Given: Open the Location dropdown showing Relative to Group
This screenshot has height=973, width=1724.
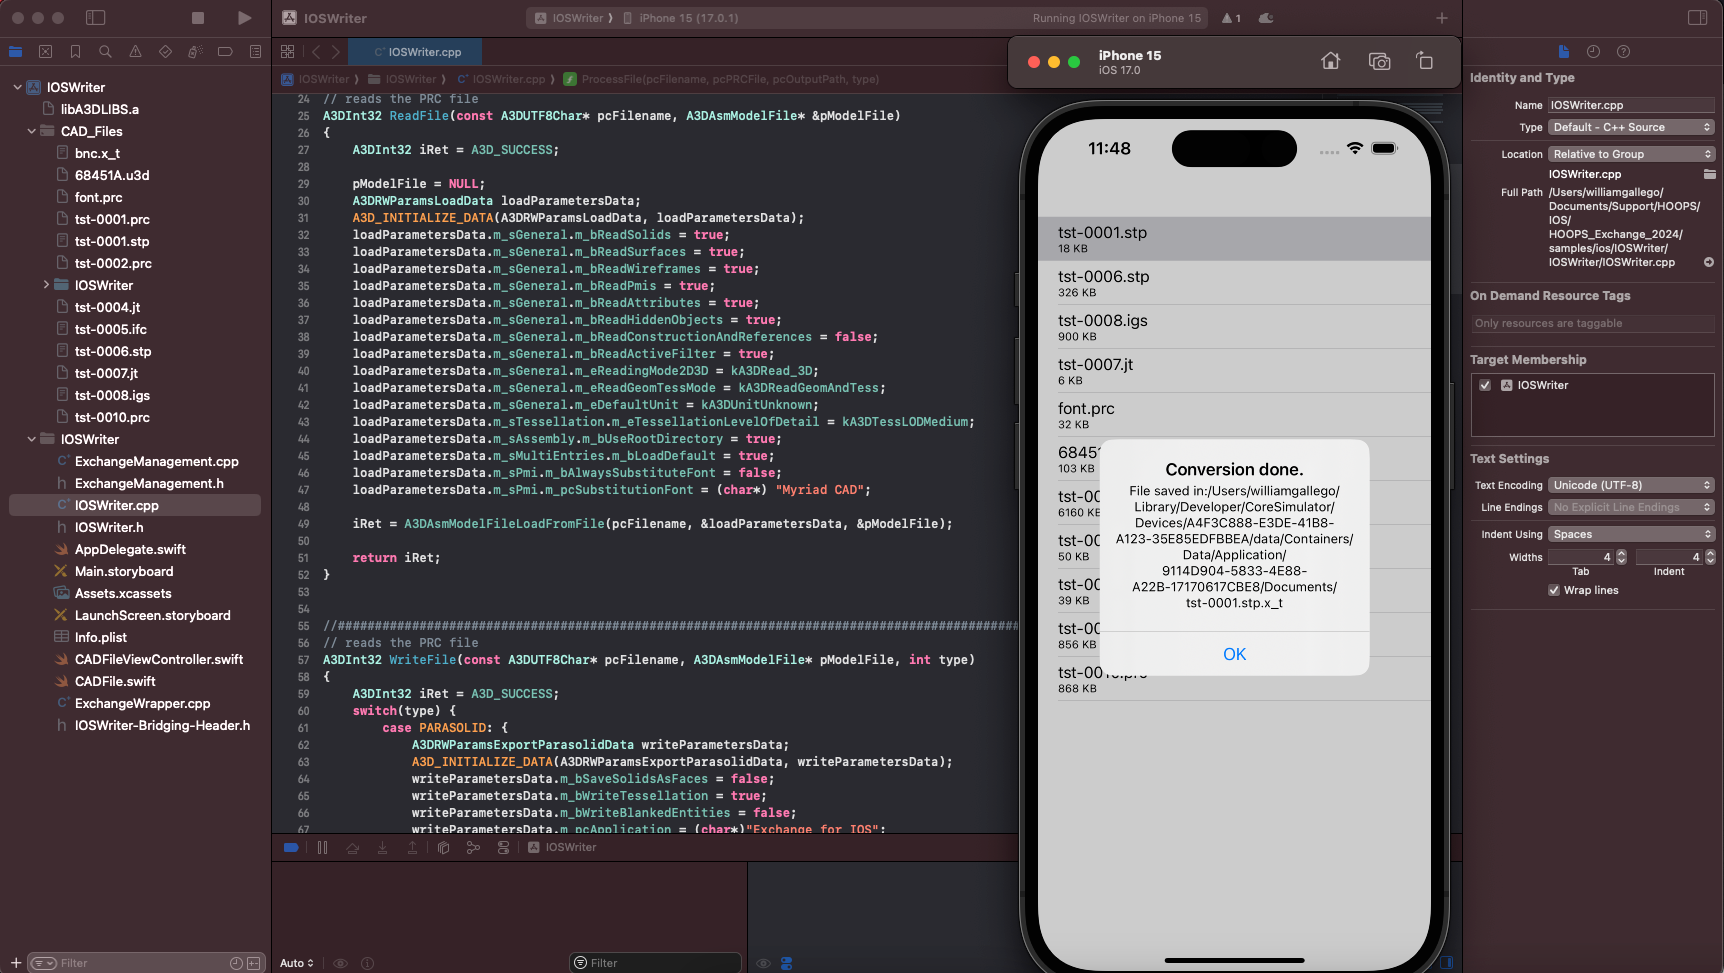Looking at the screenshot, I should (1631, 153).
